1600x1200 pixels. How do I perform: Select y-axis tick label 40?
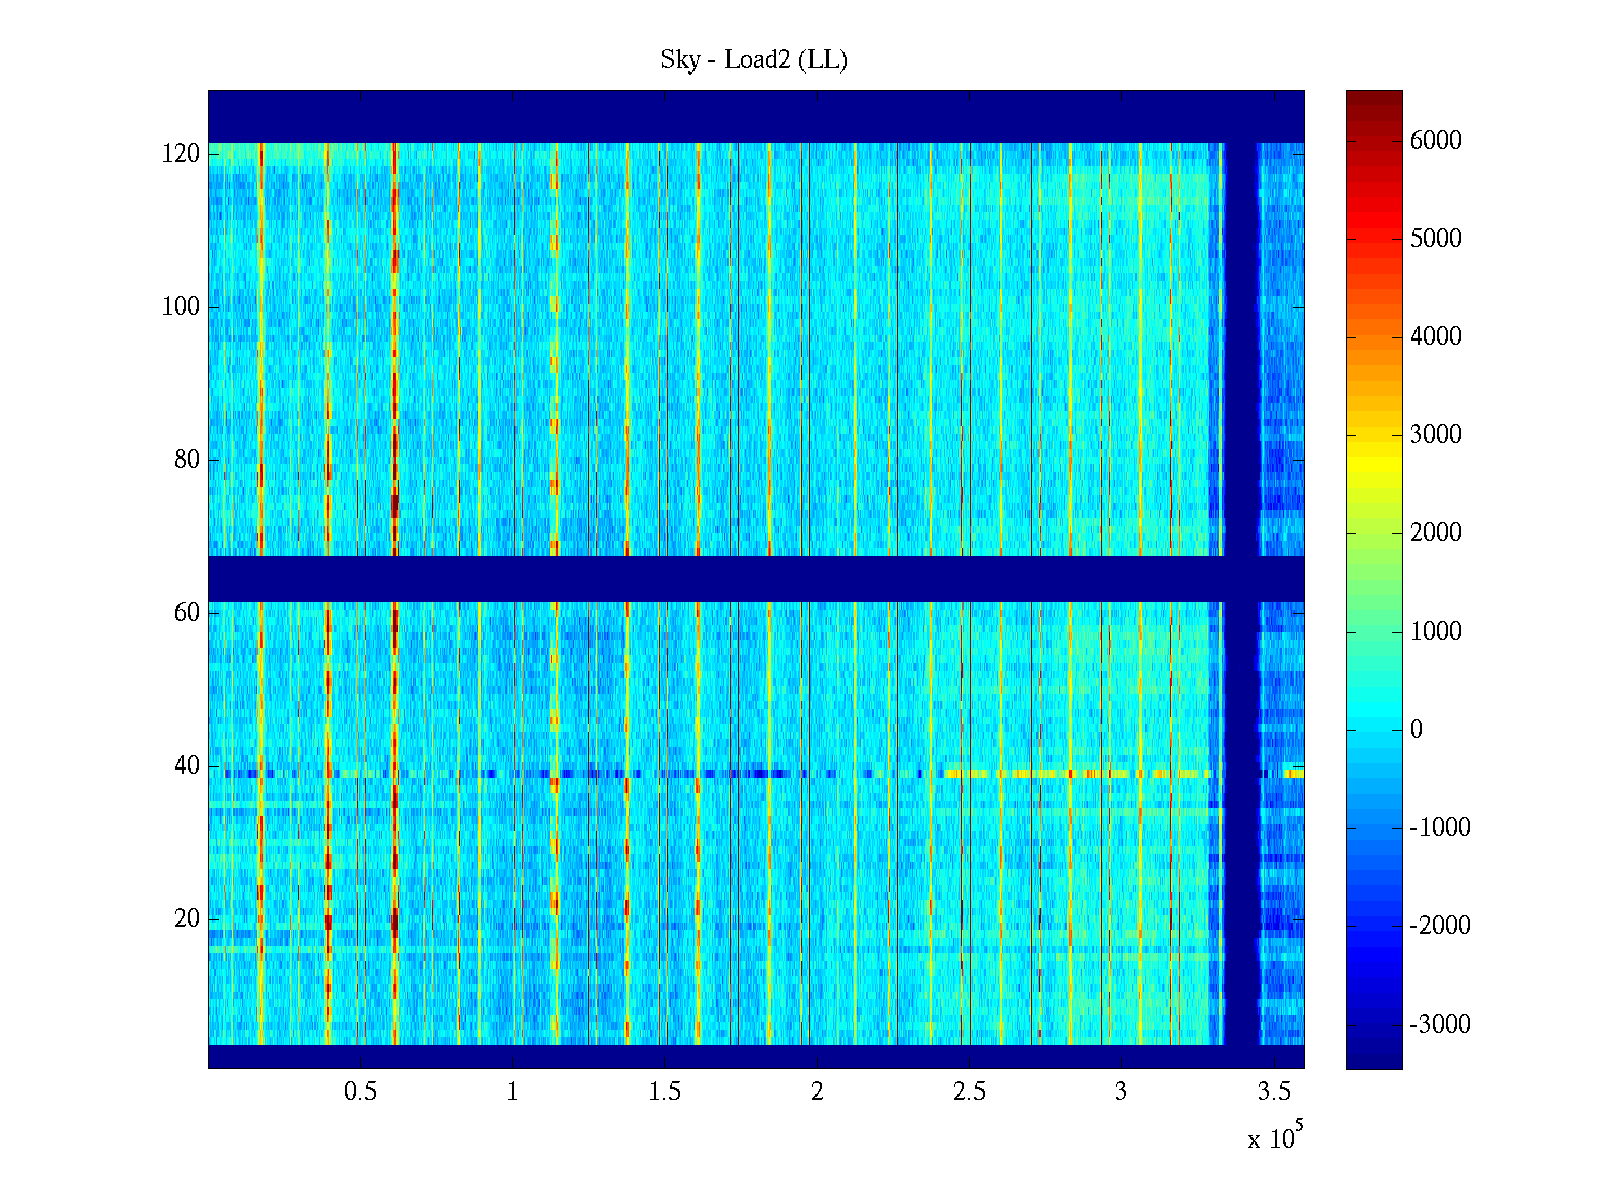(187, 766)
